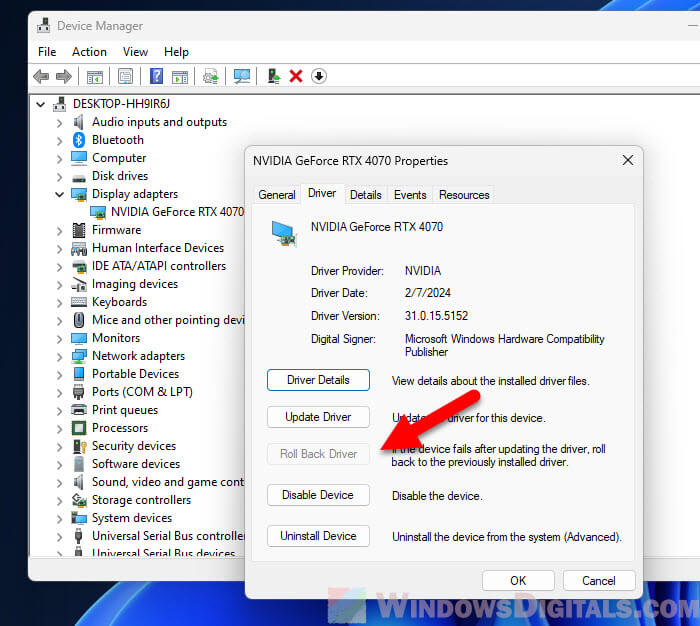This screenshot has width=700, height=626.
Task: Open the File menu
Action: point(47,52)
